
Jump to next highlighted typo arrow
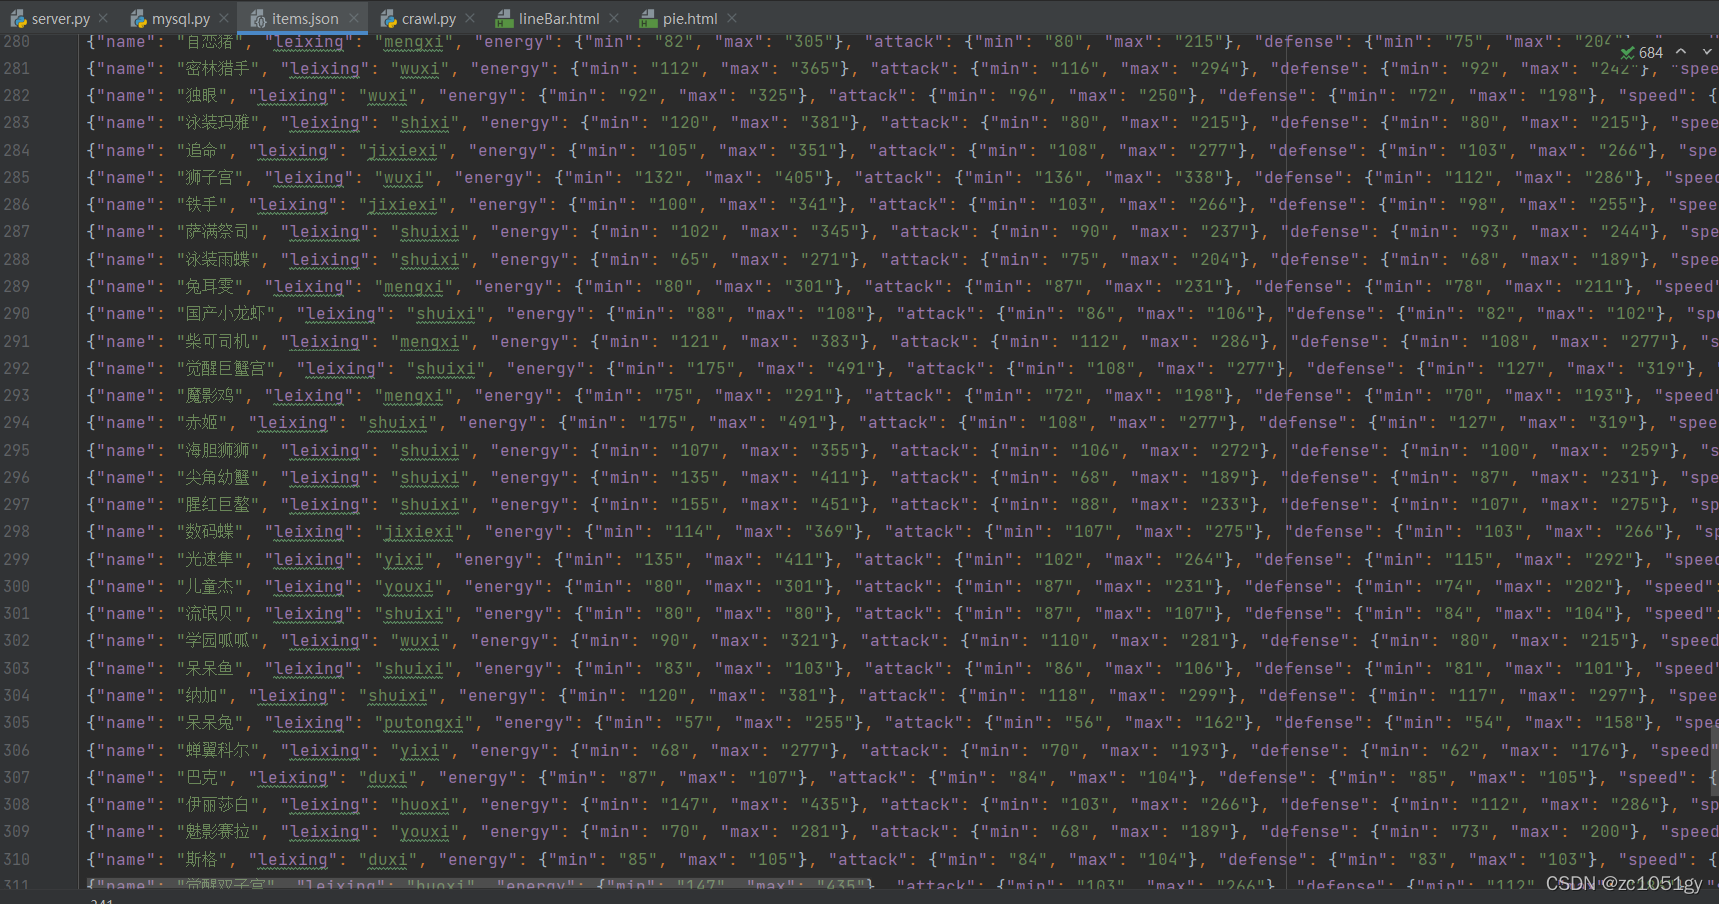(1706, 51)
